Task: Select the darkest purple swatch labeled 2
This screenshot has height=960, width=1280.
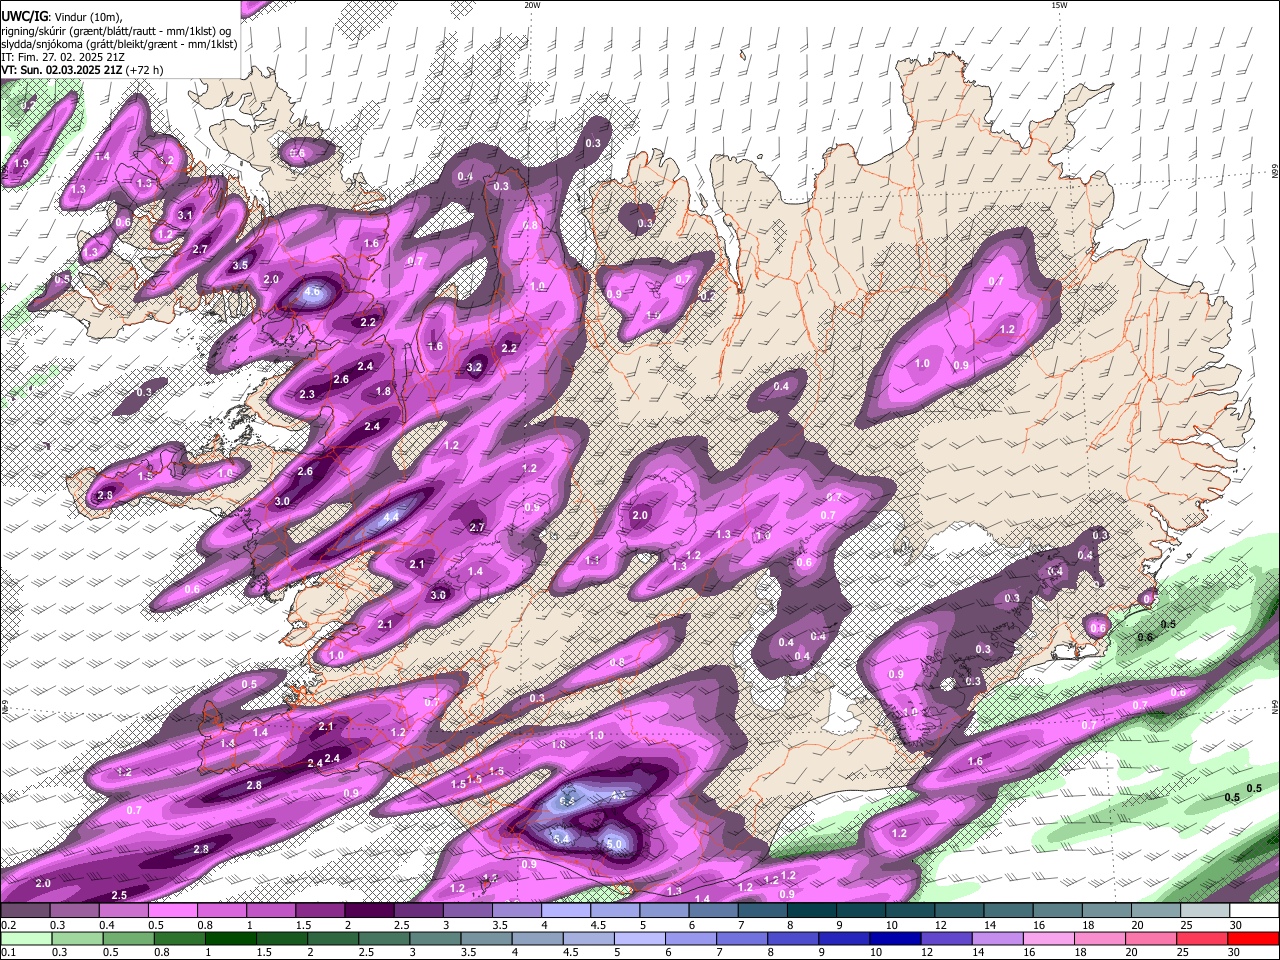Action: coord(369,911)
